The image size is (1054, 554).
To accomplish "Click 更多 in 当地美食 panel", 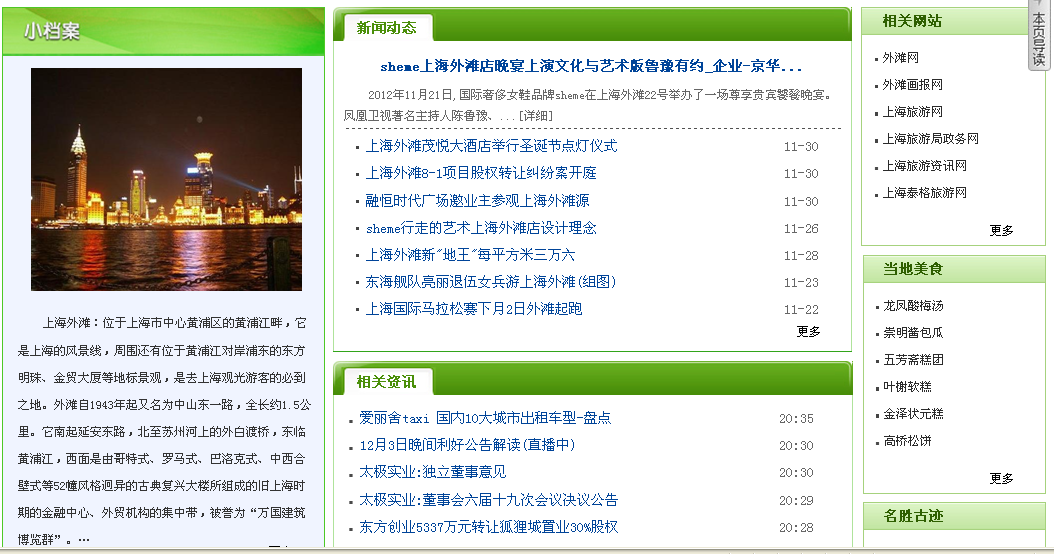I will (1001, 478).
